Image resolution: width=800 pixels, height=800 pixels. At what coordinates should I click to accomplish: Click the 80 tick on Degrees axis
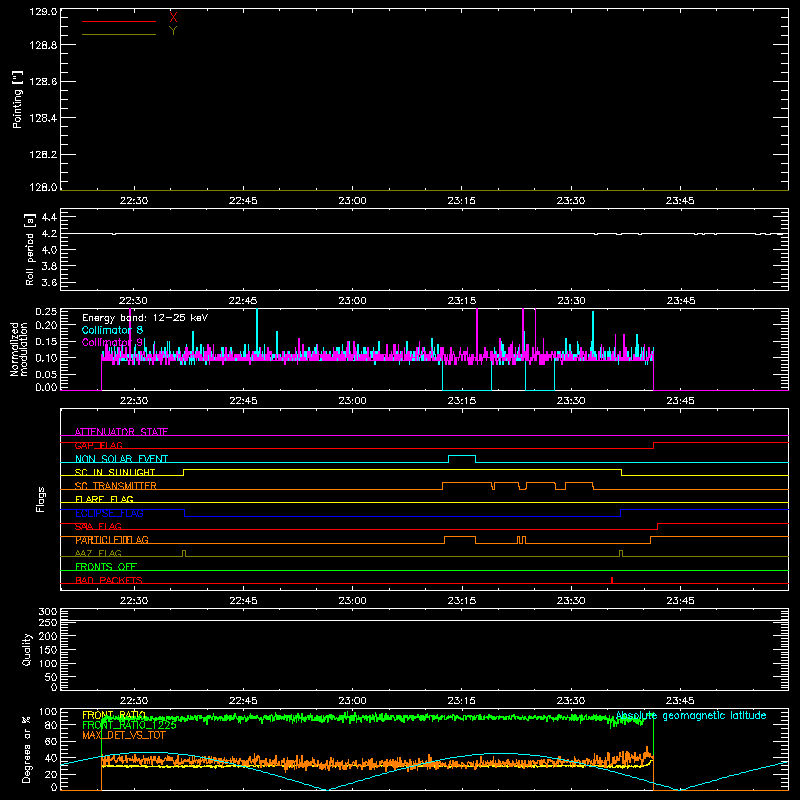(x=51, y=725)
